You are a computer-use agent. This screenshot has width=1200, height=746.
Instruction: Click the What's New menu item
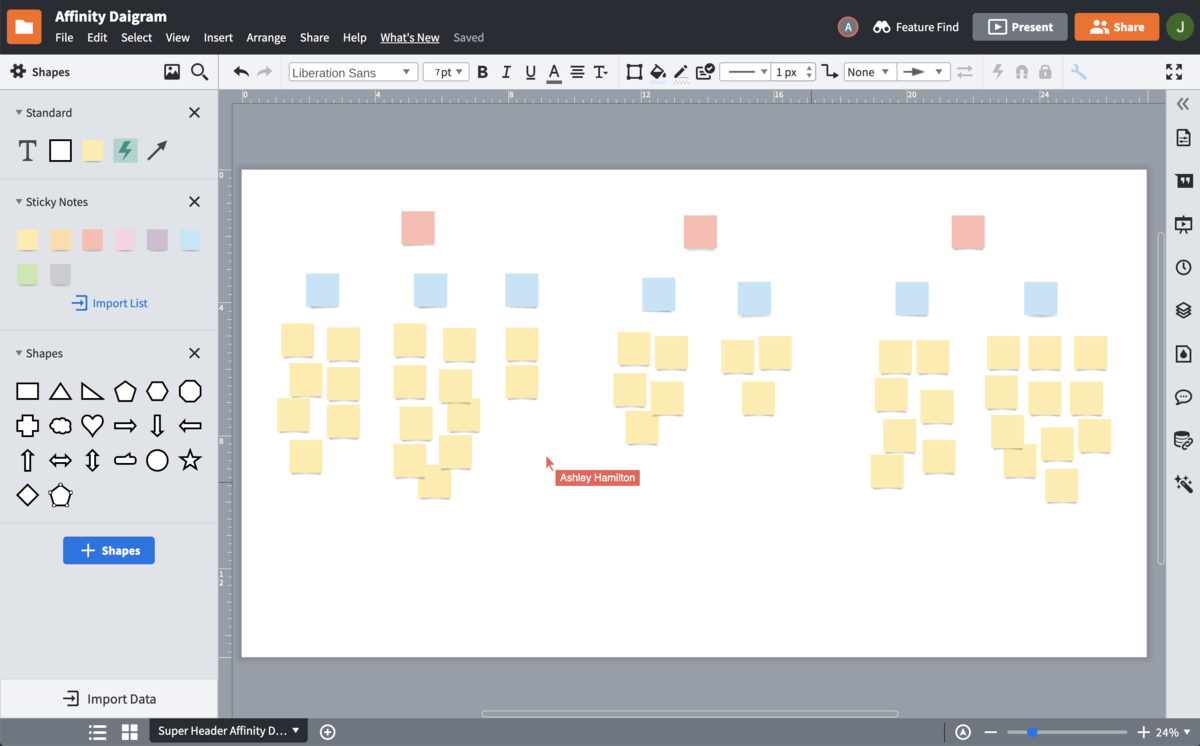409,37
